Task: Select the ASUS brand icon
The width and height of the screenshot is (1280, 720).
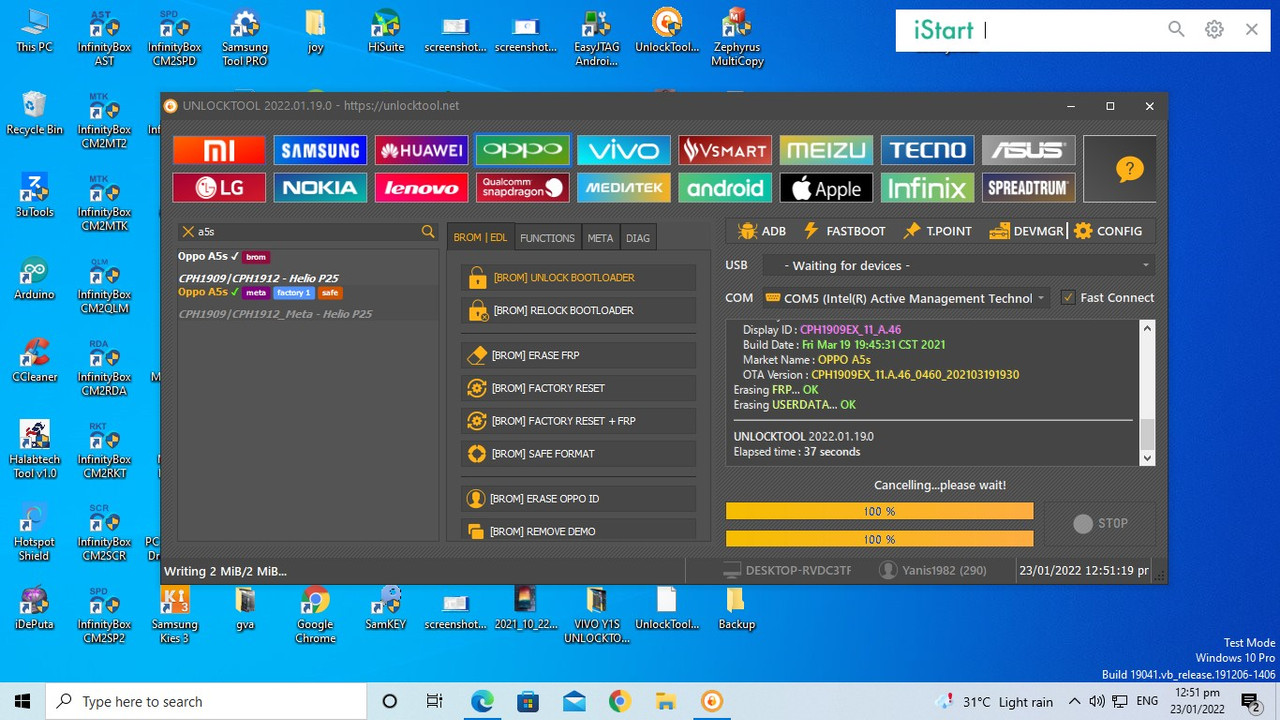Action: pyautogui.click(x=1028, y=150)
